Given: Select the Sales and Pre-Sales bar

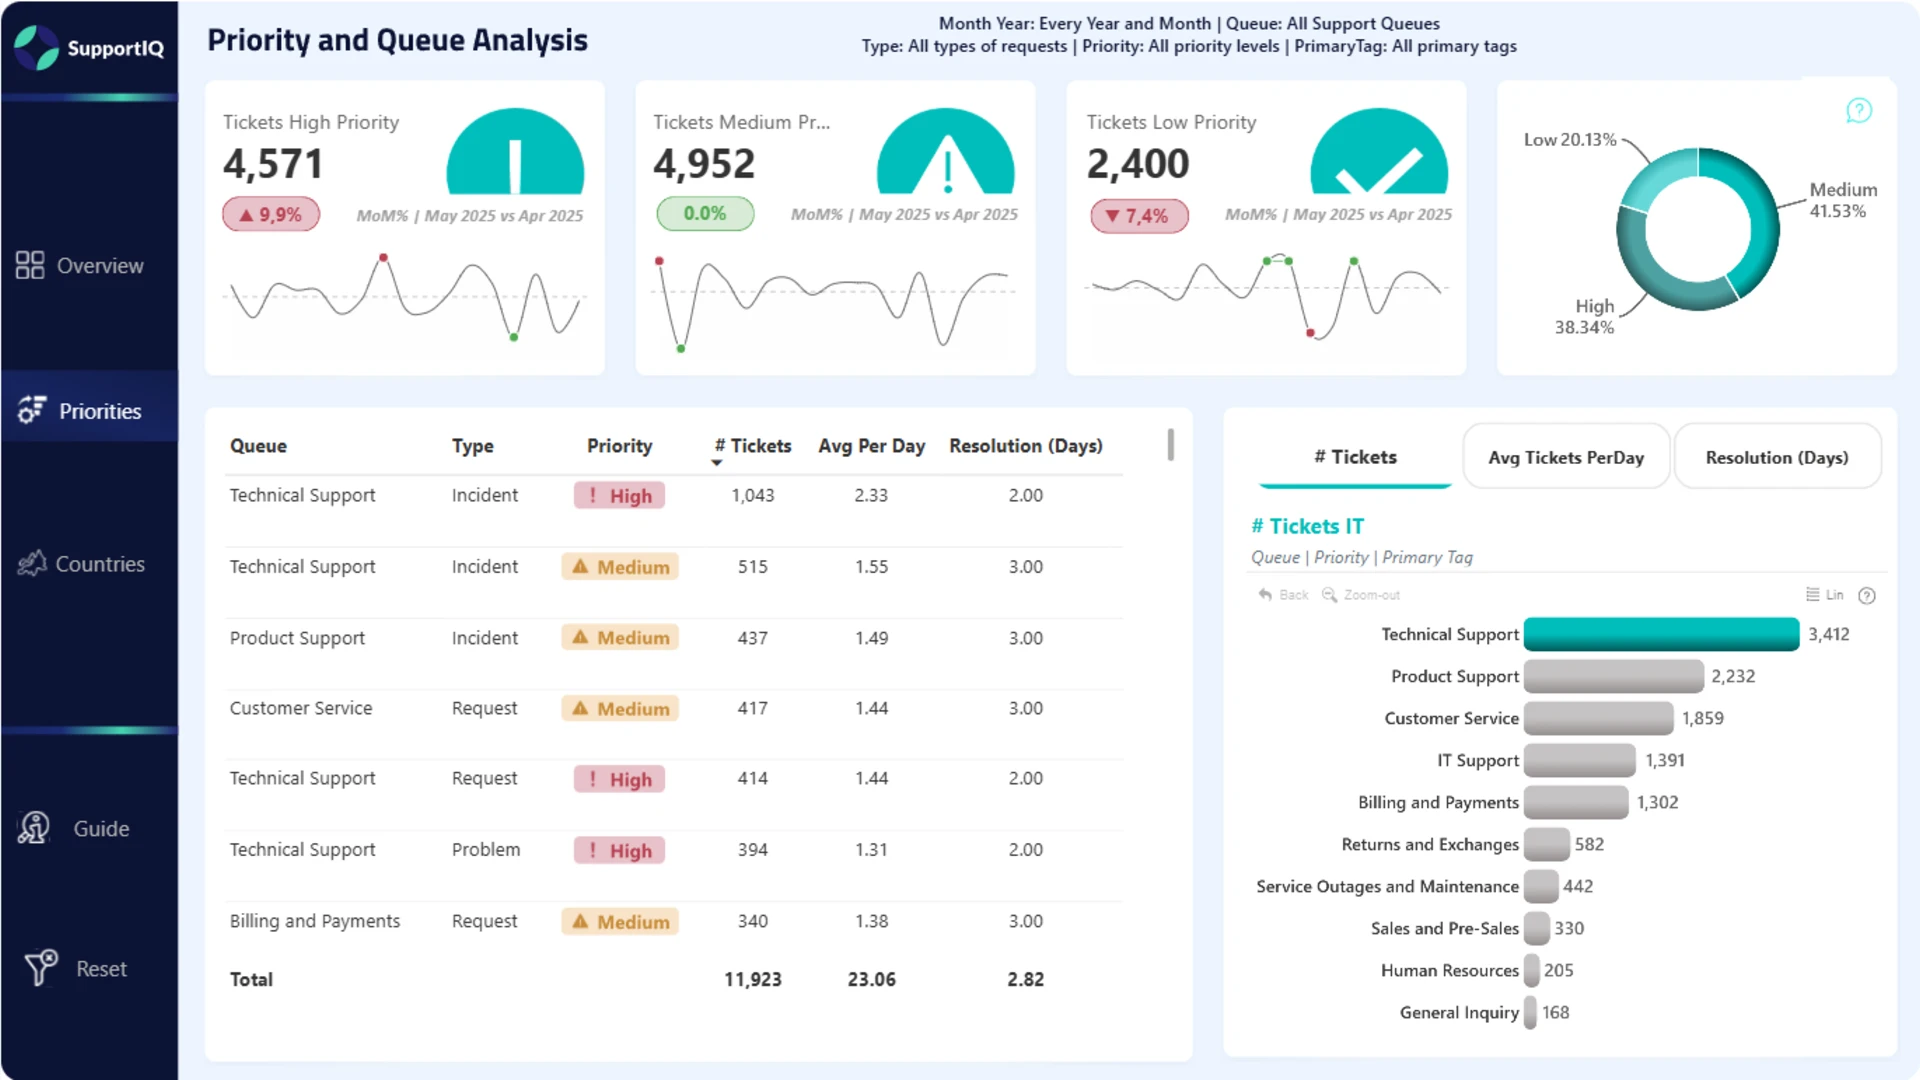Looking at the screenshot, I should point(1537,928).
